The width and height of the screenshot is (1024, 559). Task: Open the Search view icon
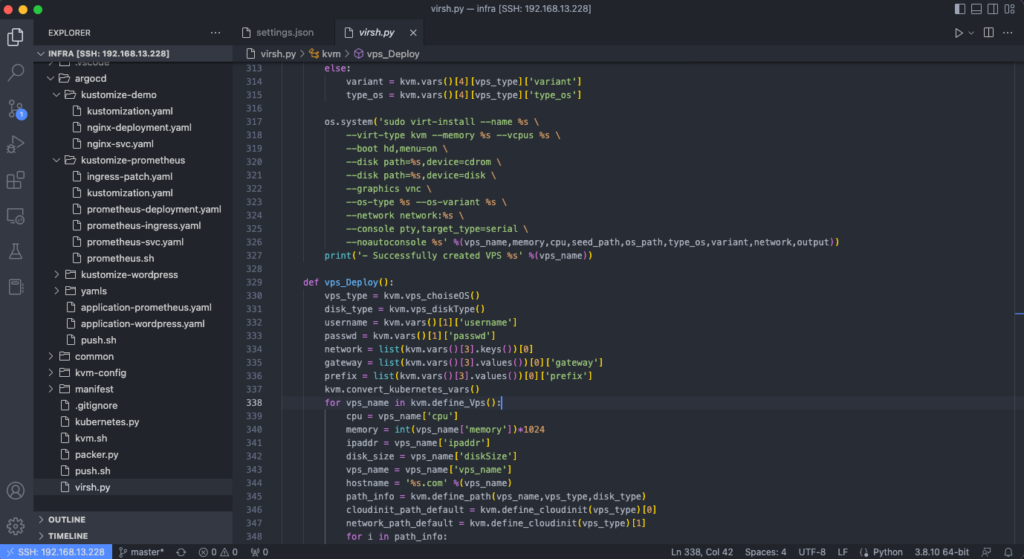point(16,72)
